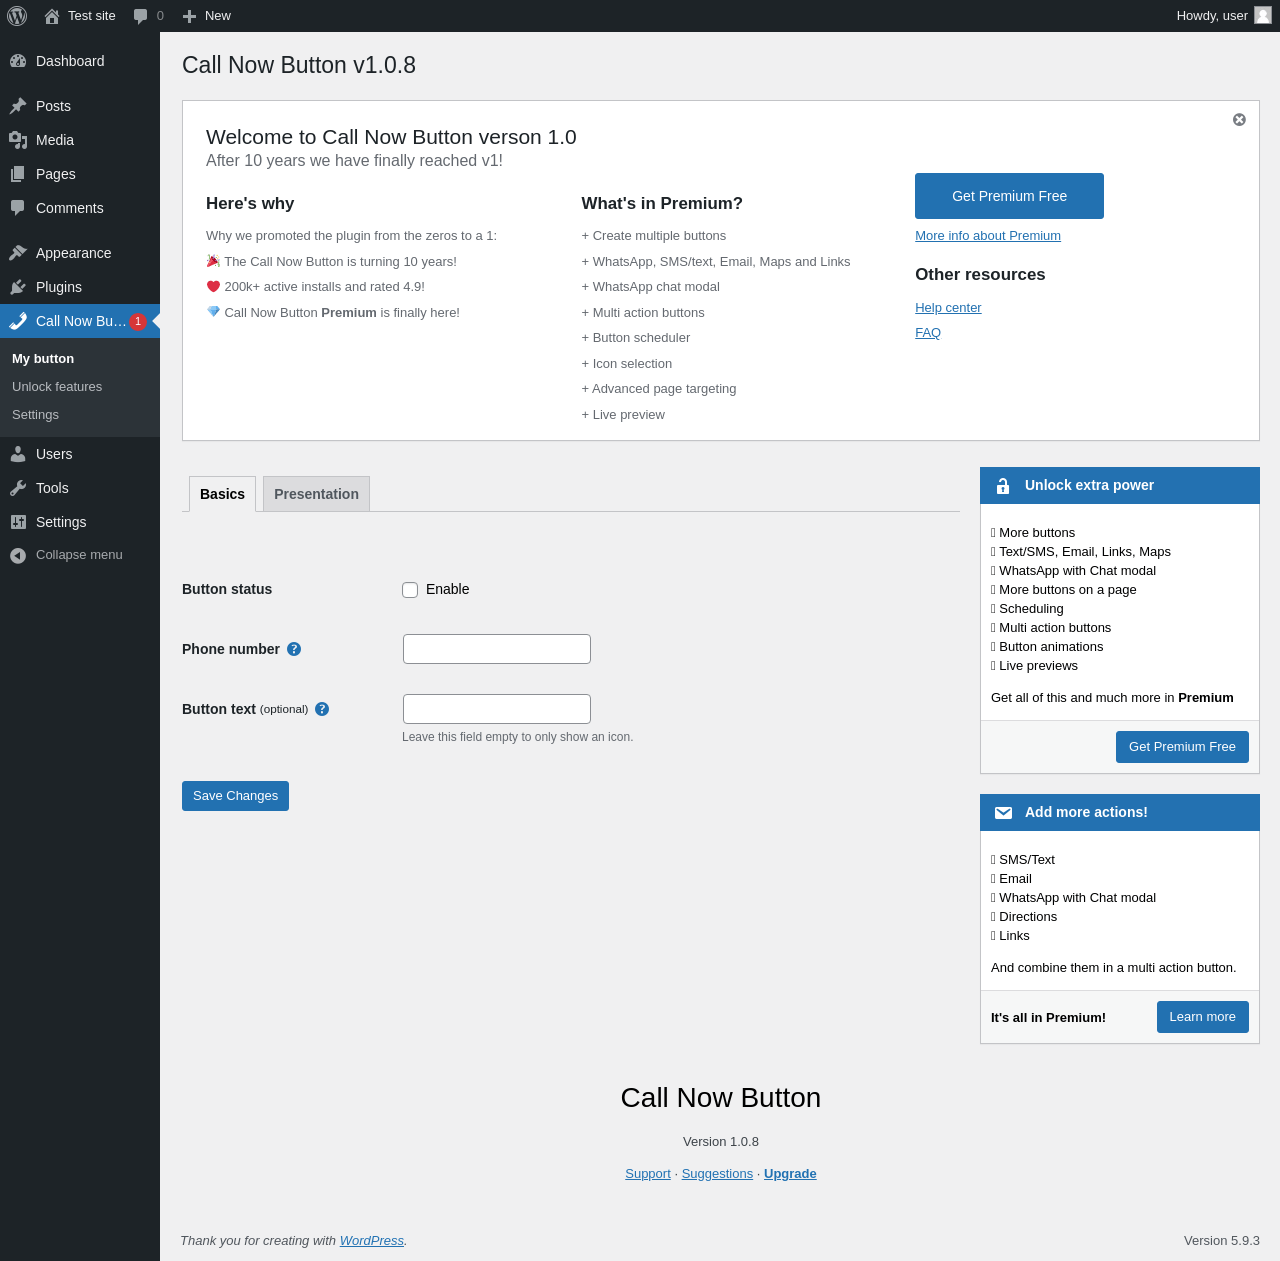Click the Settings sliders icon in sidebar

(x=18, y=522)
